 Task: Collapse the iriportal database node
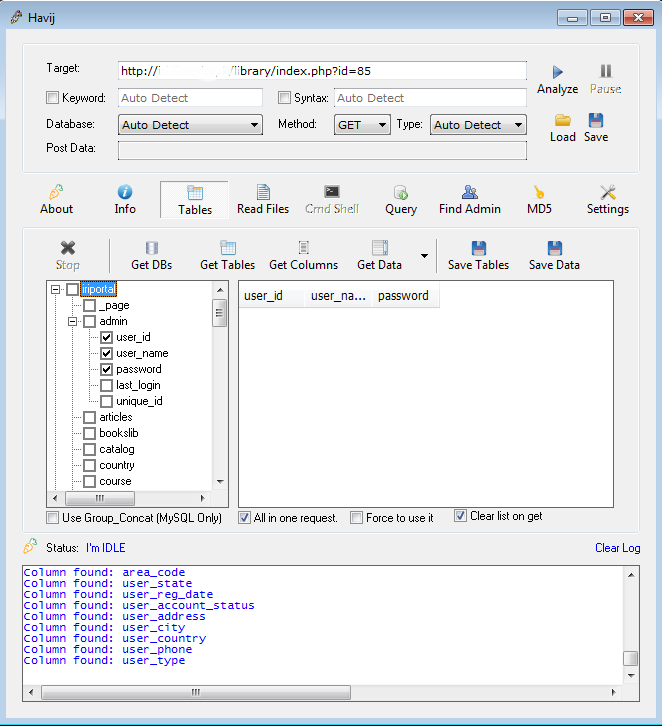(56, 289)
